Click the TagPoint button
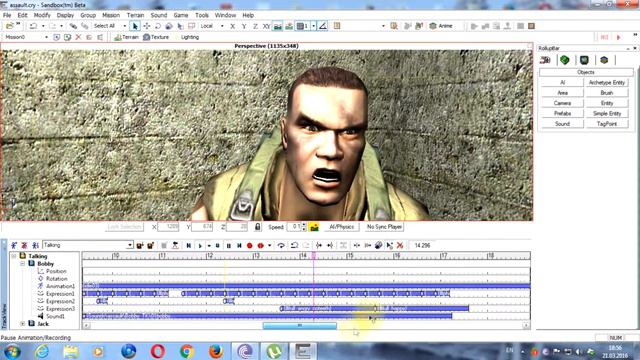This screenshot has height=360, width=640. click(x=607, y=124)
